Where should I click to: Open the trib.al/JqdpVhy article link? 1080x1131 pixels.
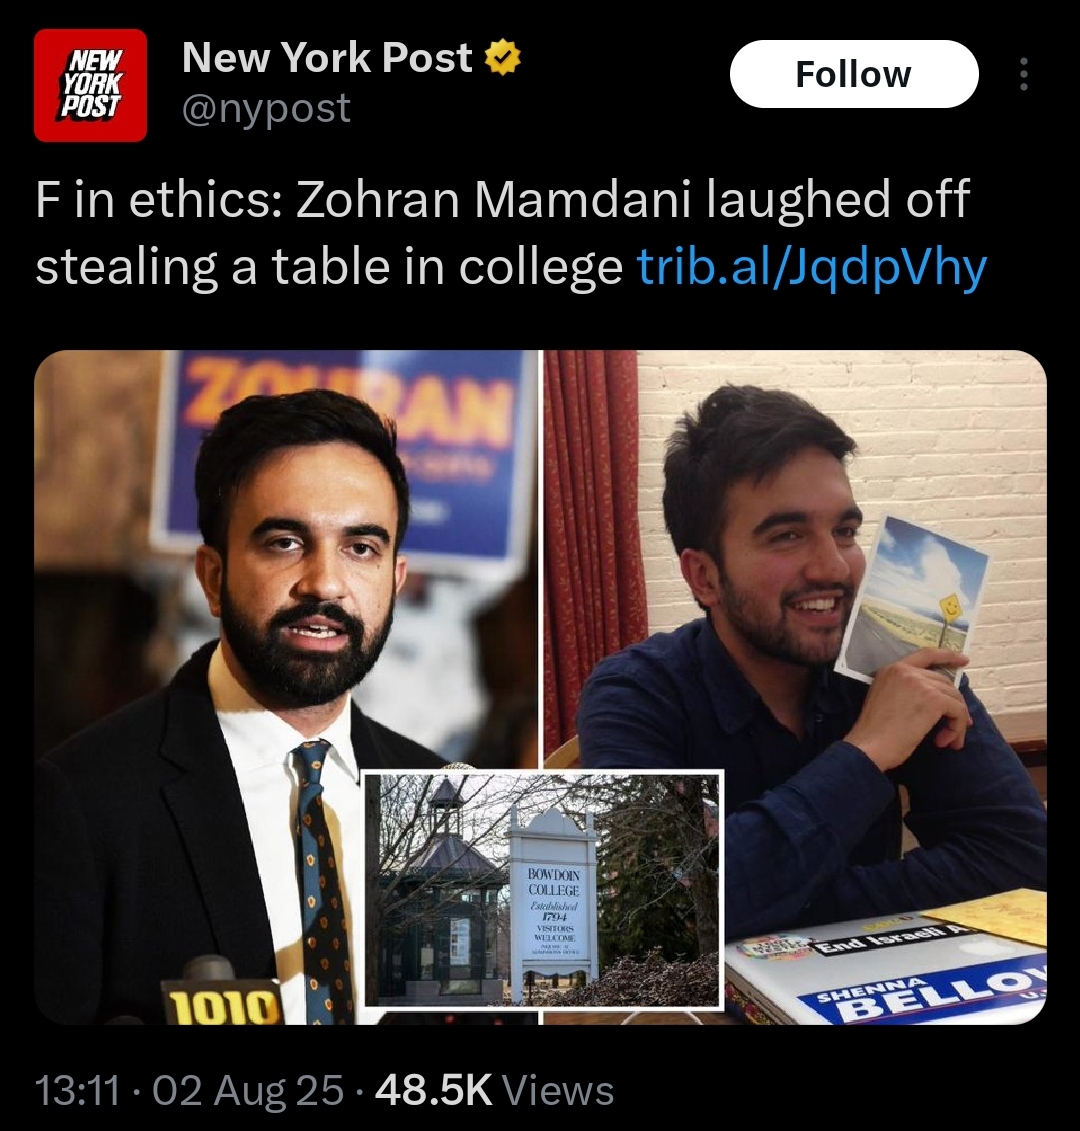(812, 266)
